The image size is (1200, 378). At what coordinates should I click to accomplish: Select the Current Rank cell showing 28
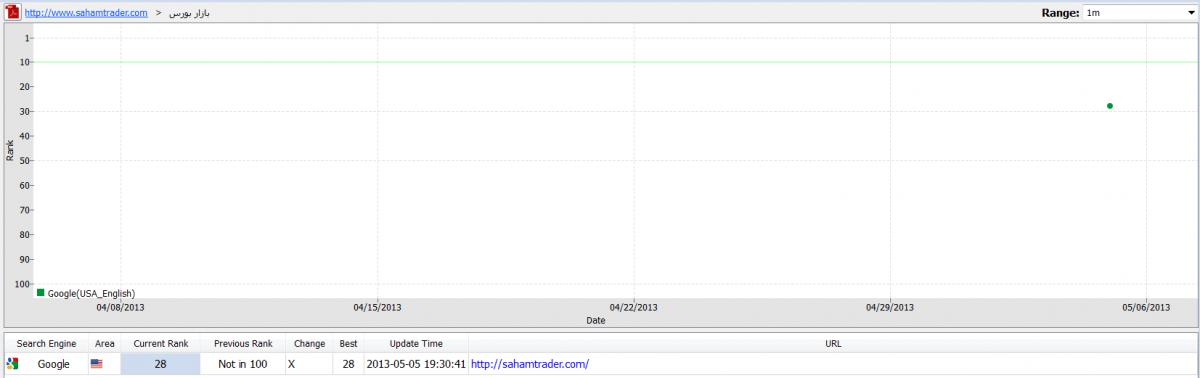tap(161, 364)
